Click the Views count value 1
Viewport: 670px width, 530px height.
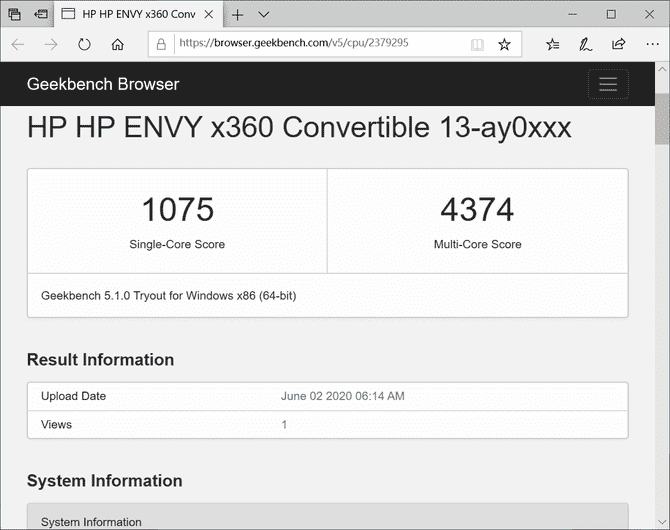[x=284, y=425]
